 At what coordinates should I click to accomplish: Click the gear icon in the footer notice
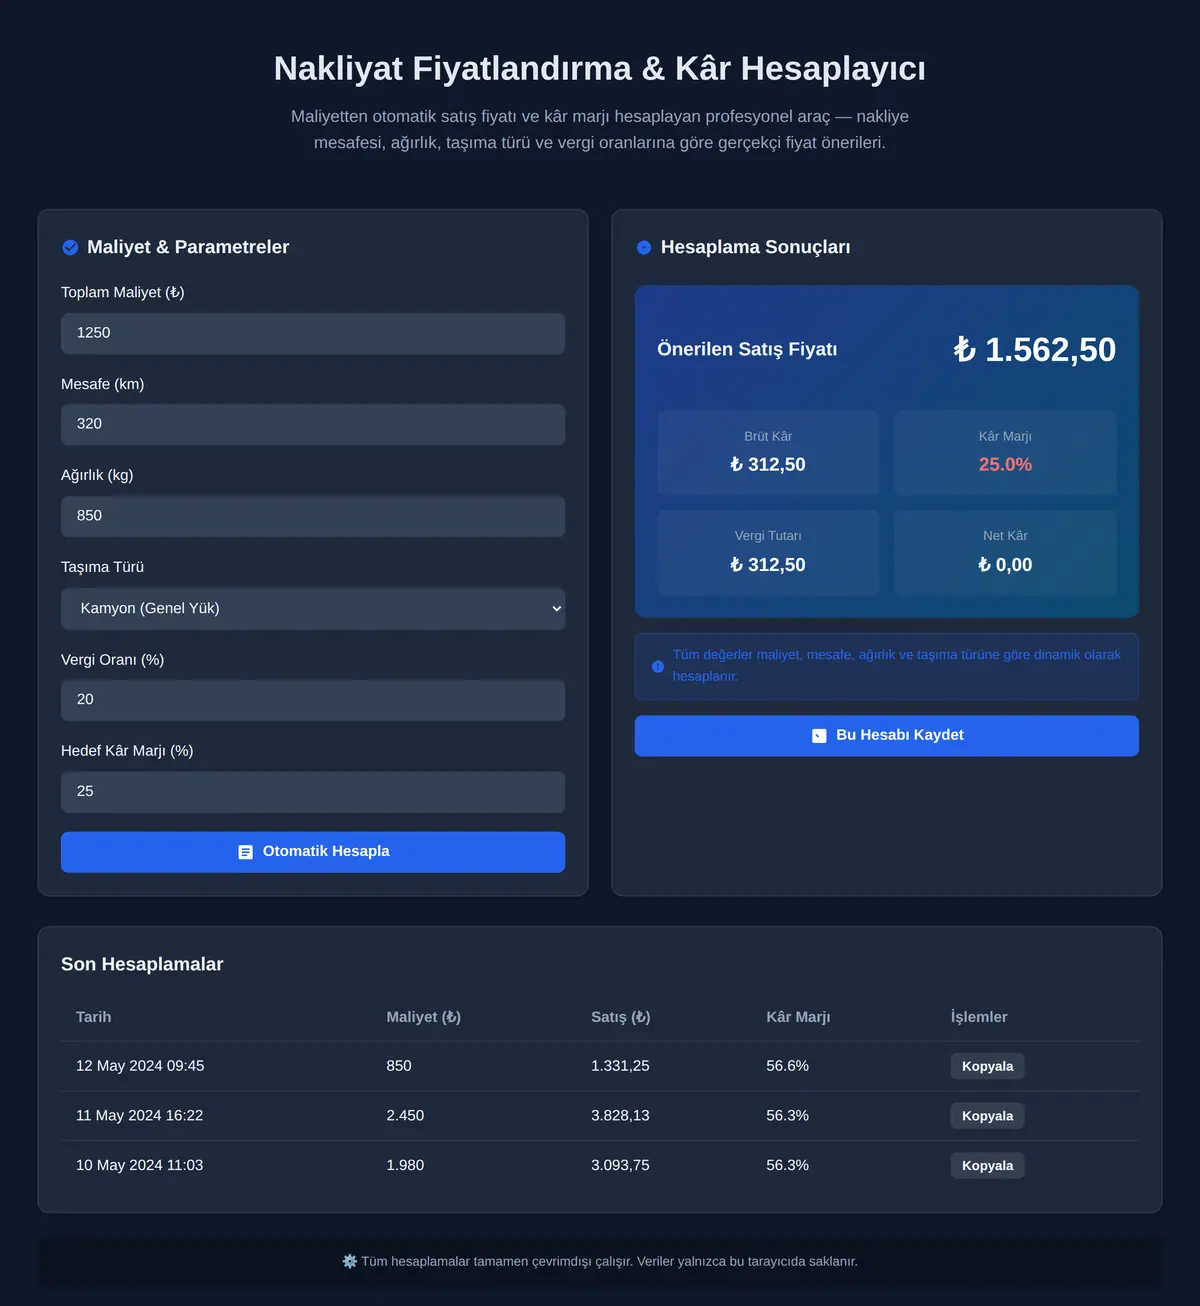[x=350, y=1261]
